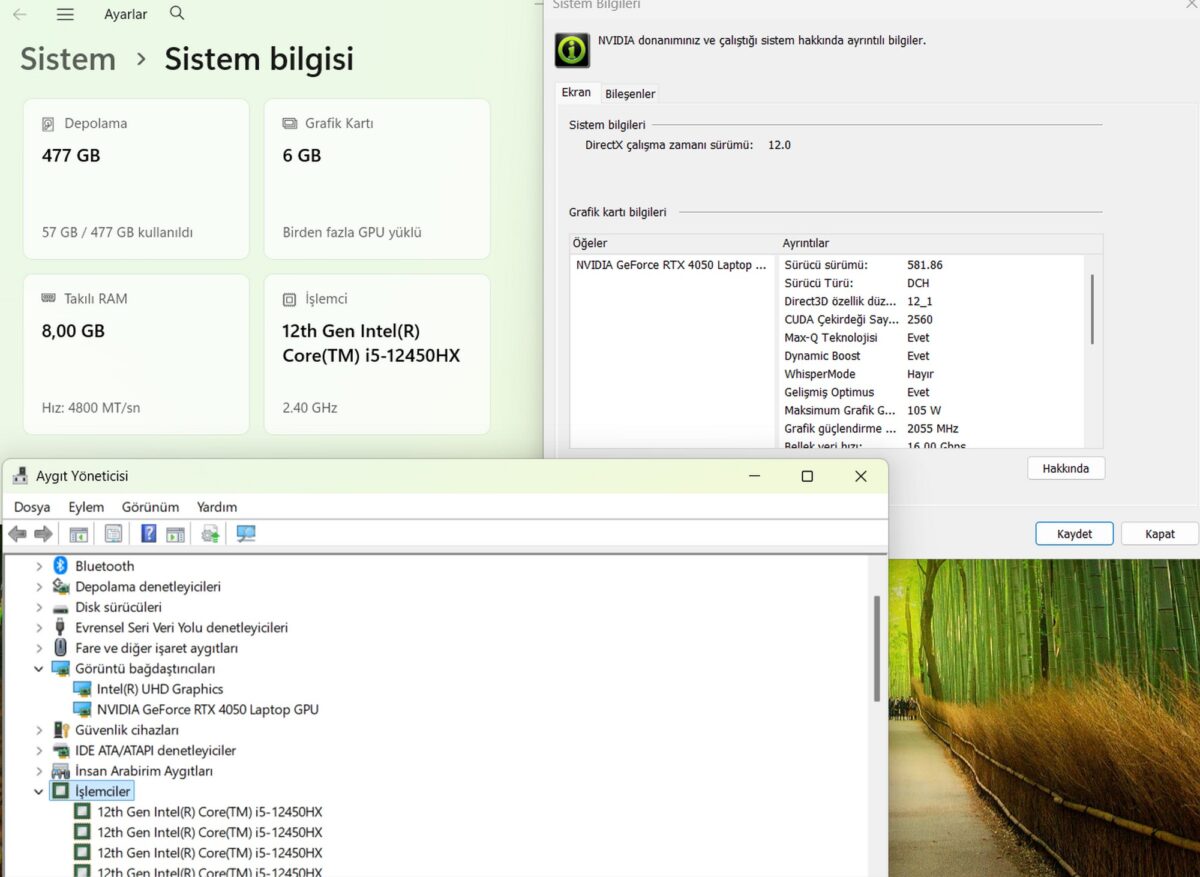Collapse the Görüntü bağdaştırıcıları node
The height and width of the screenshot is (877, 1200).
39,668
